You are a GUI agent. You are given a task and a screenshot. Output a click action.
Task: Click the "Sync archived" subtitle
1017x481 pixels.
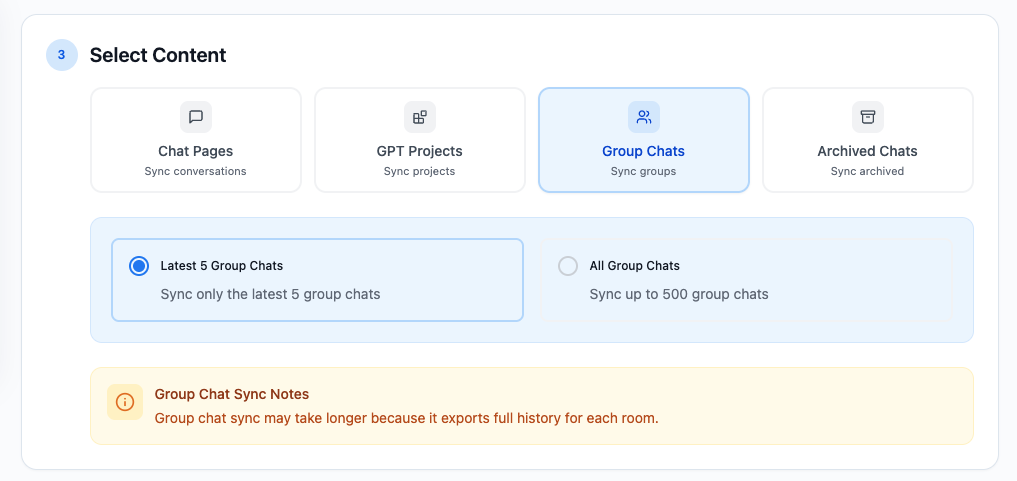point(868,171)
